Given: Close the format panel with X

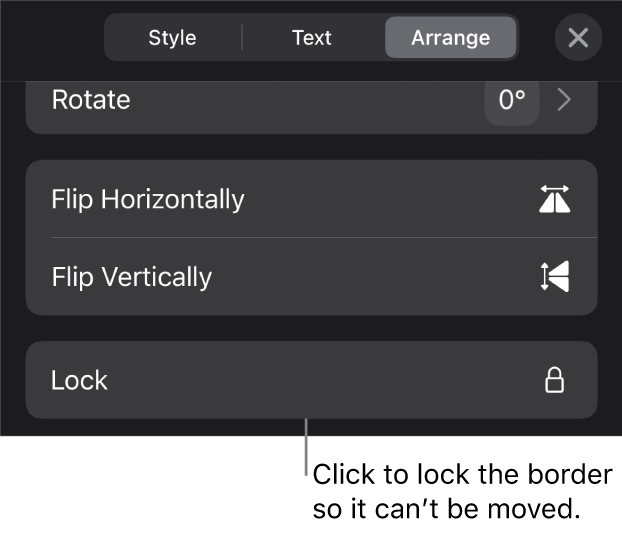Looking at the screenshot, I should (578, 38).
